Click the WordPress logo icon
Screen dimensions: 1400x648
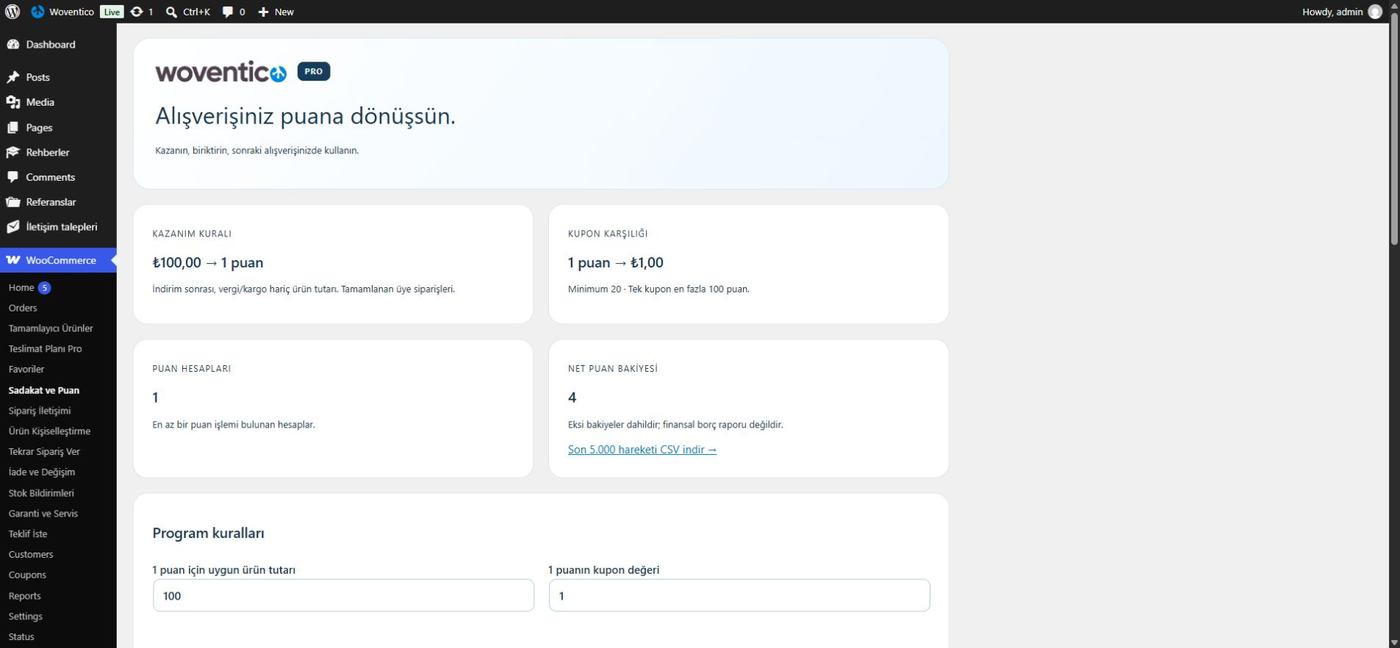(12, 12)
